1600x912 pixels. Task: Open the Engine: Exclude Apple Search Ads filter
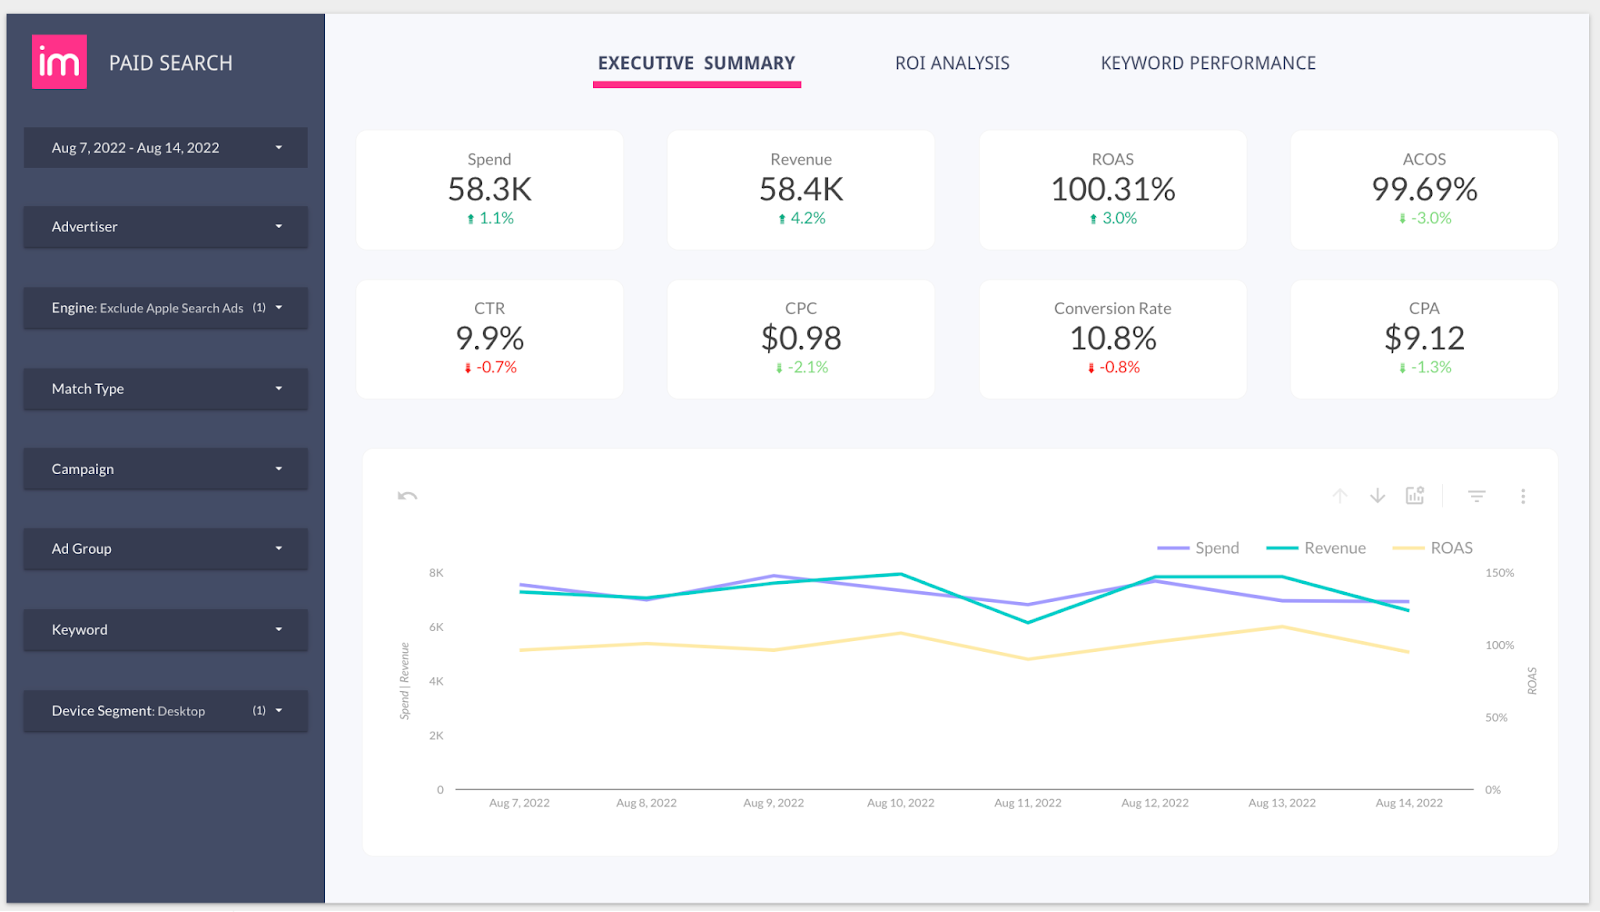pyautogui.click(x=166, y=308)
